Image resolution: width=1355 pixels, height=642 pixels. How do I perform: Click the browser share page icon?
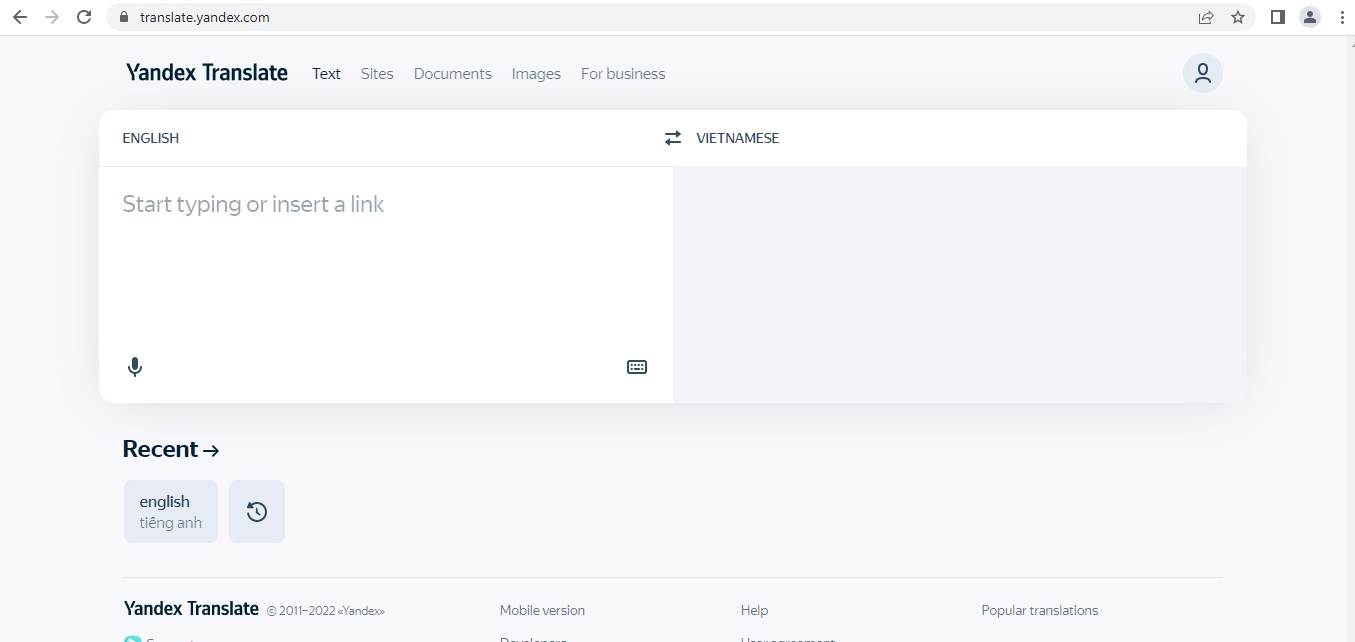tap(1206, 17)
